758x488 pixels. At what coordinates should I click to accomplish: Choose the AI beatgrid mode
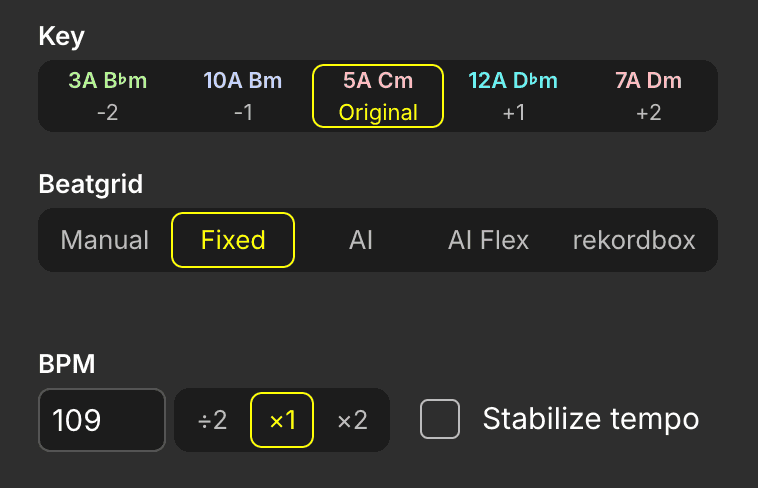coord(361,240)
